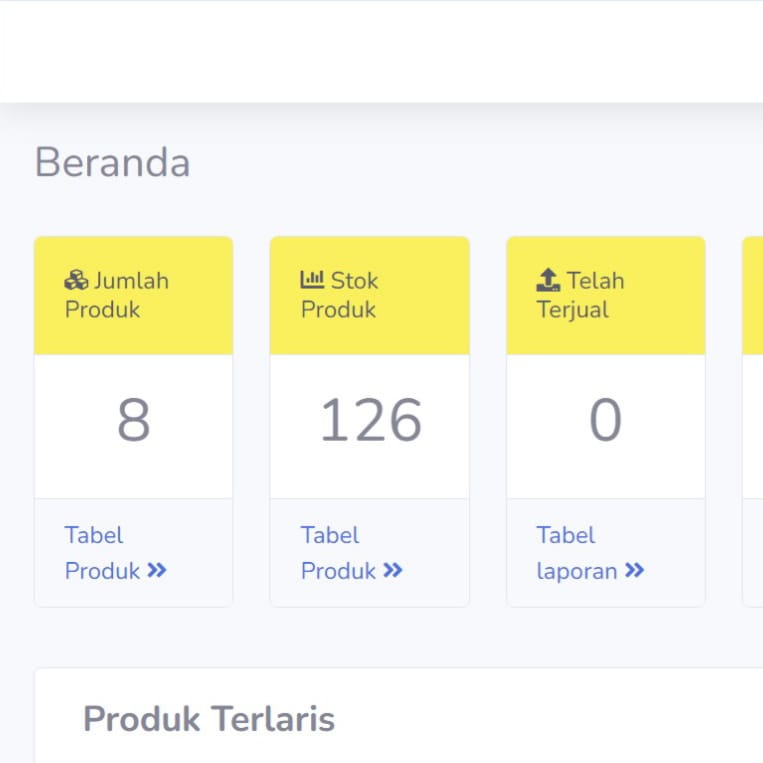Click the upload icon beside Telah Terjual

tap(548, 280)
